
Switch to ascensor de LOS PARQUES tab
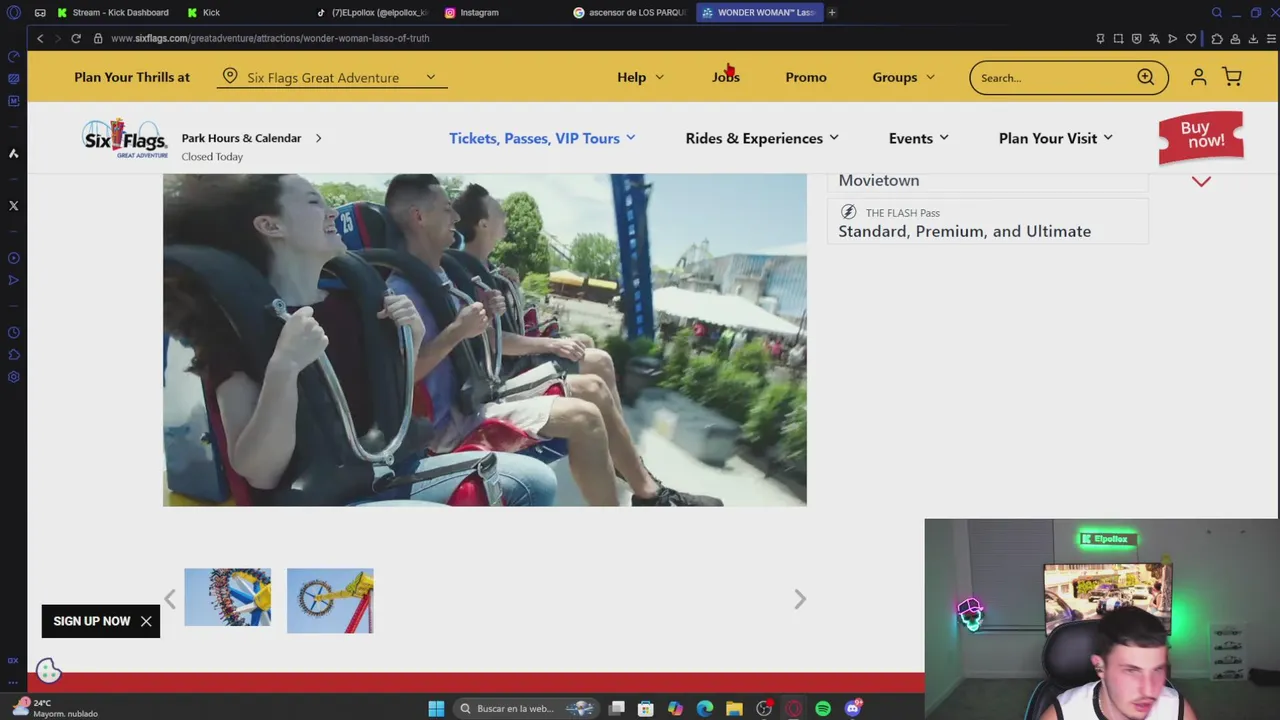click(630, 13)
